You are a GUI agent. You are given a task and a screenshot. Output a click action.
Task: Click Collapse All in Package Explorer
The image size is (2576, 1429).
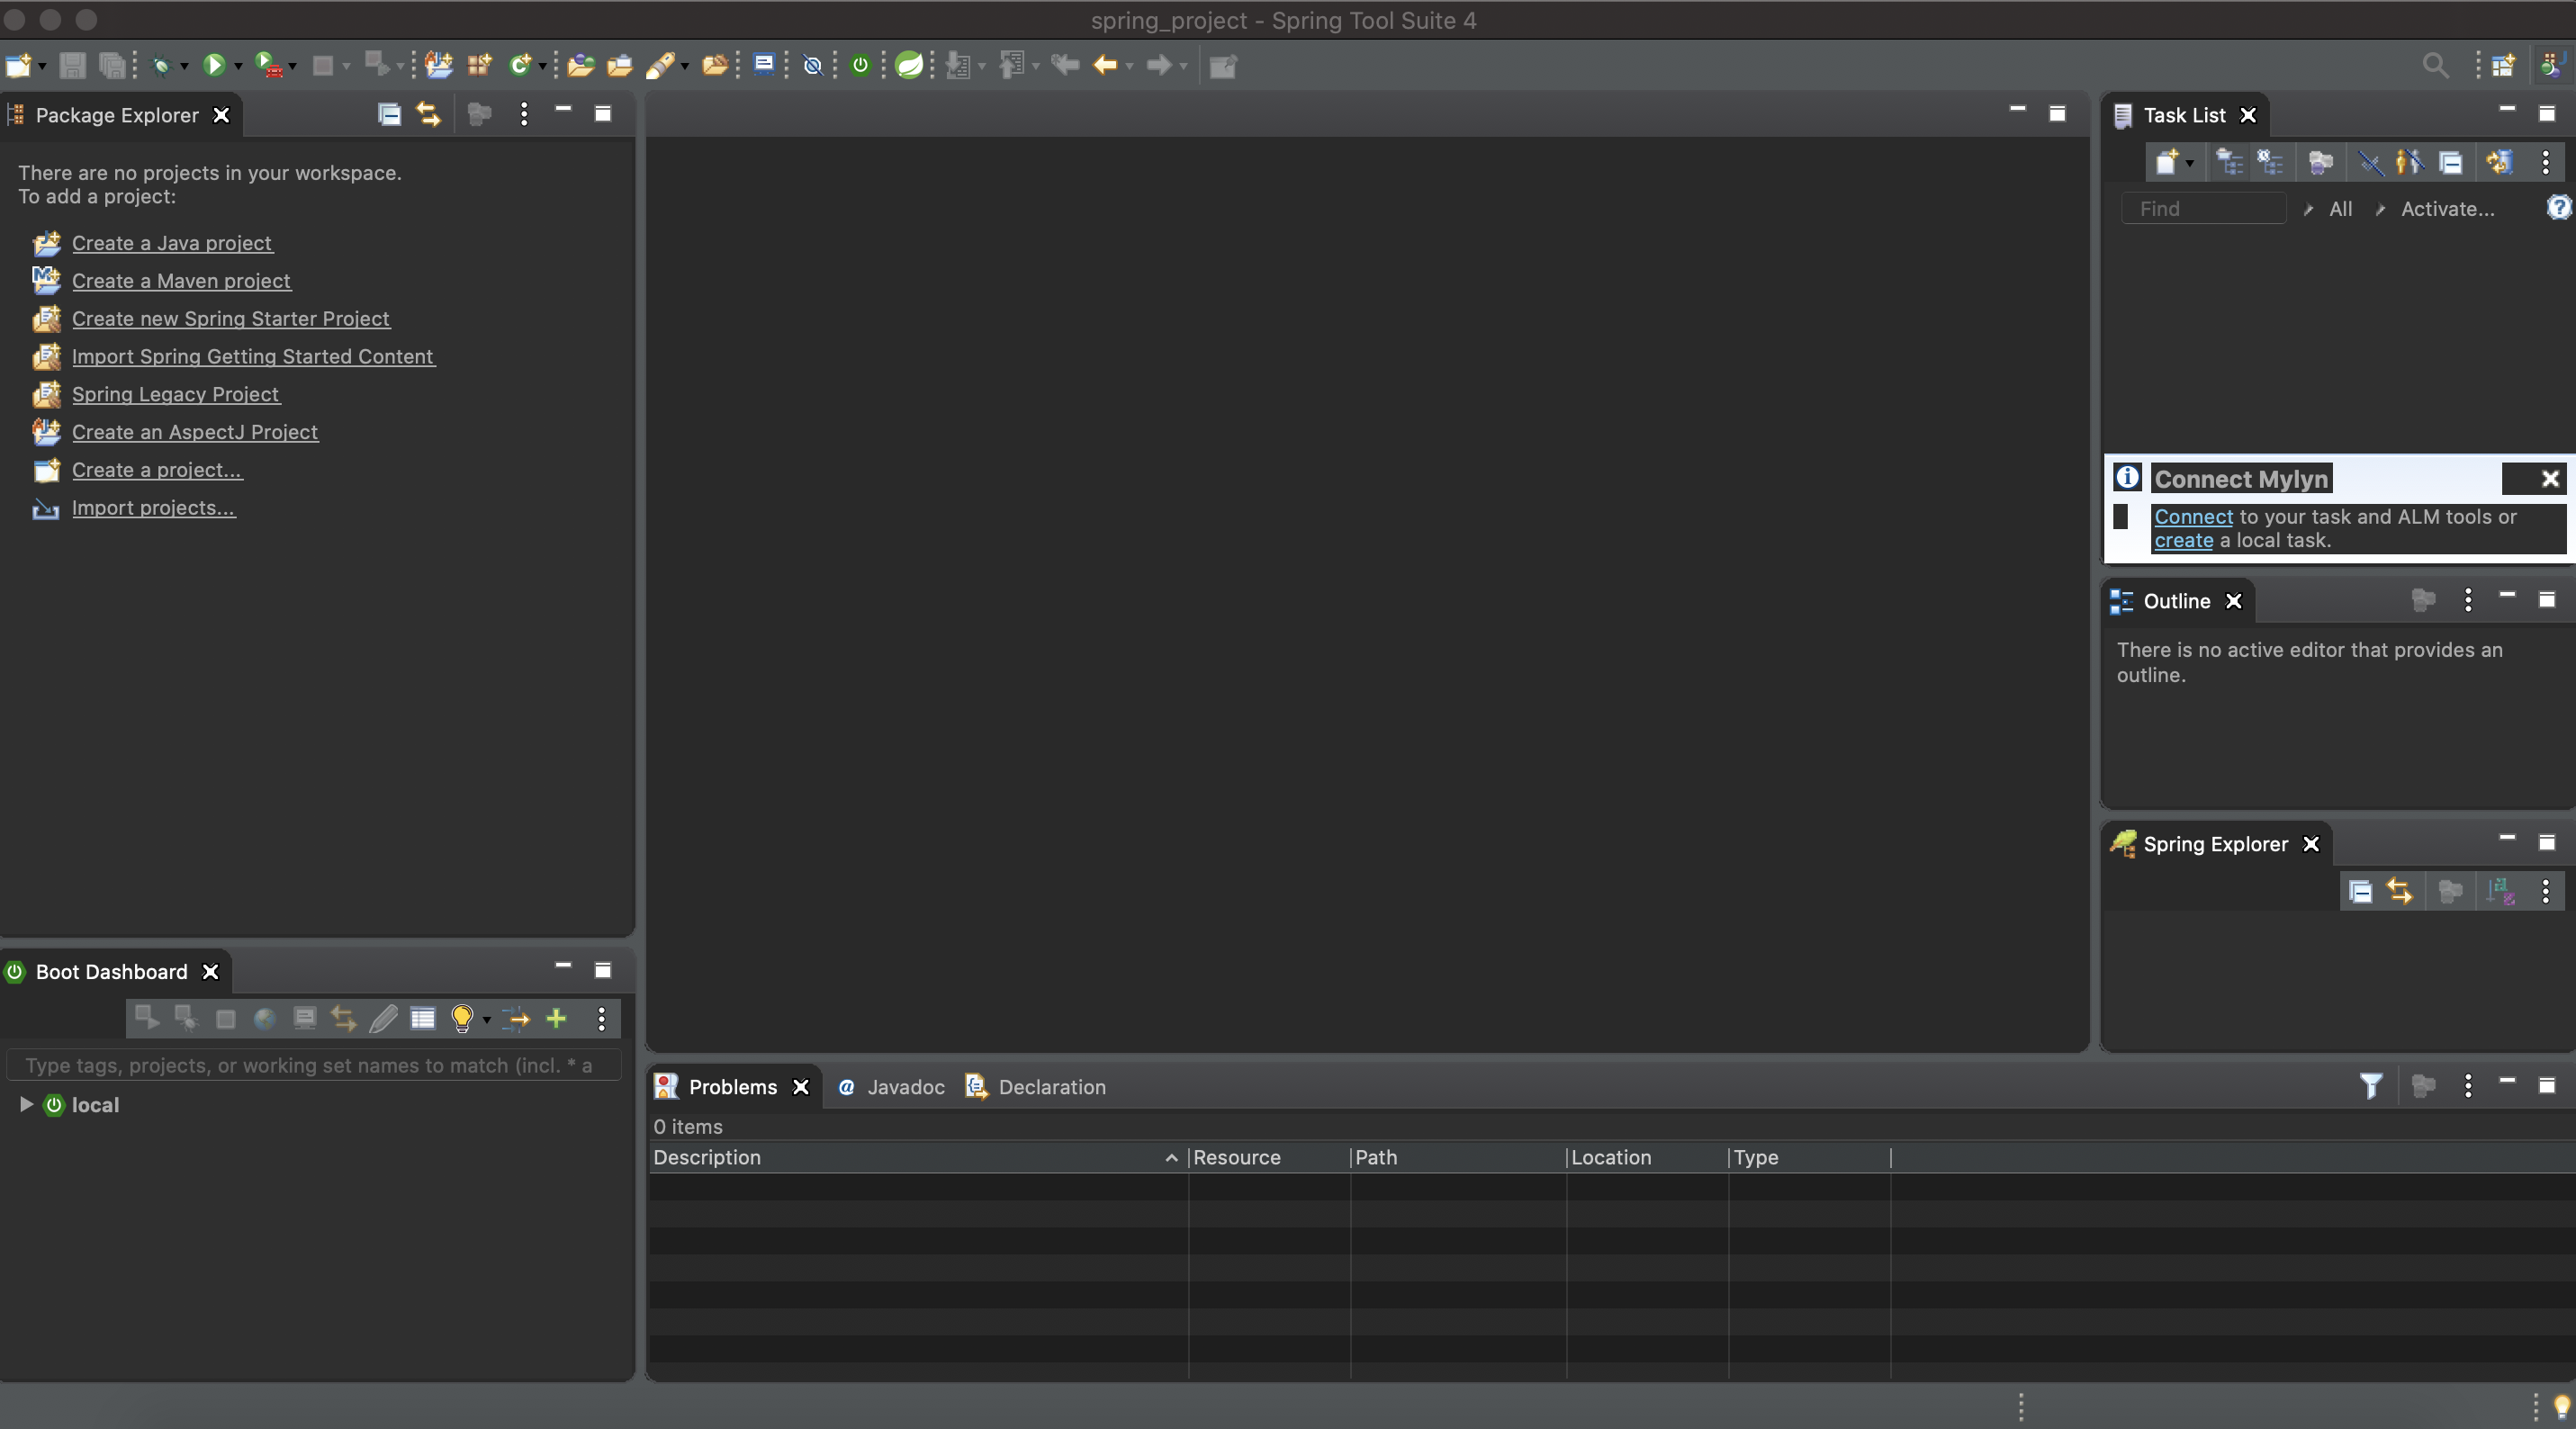coord(389,115)
